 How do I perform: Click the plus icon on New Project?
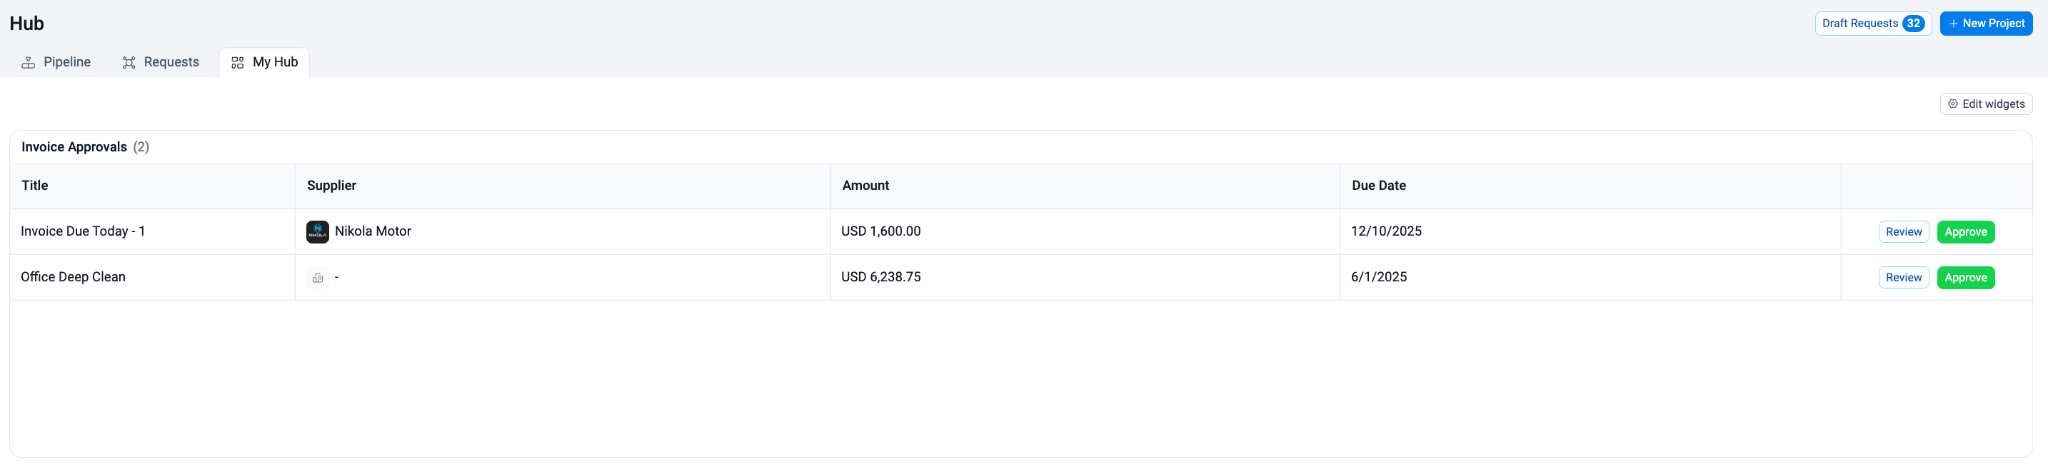click(1953, 24)
